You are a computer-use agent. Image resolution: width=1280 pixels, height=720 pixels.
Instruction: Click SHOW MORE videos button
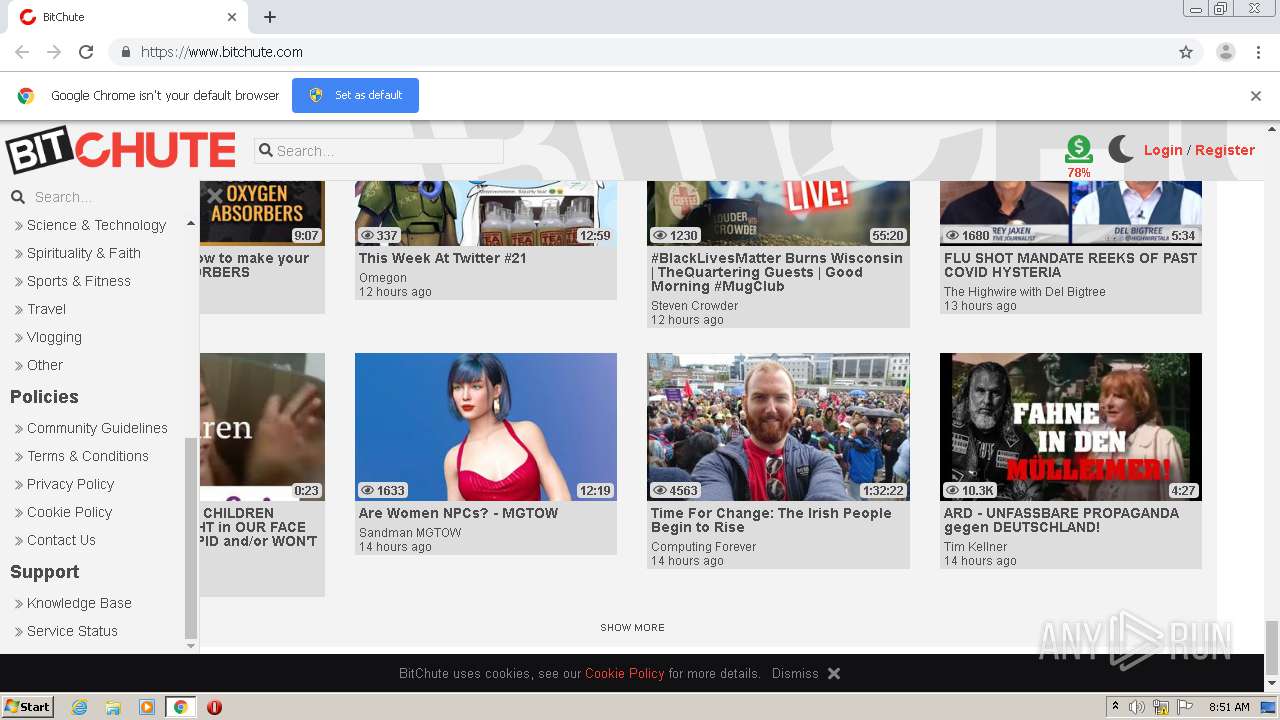(x=632, y=627)
